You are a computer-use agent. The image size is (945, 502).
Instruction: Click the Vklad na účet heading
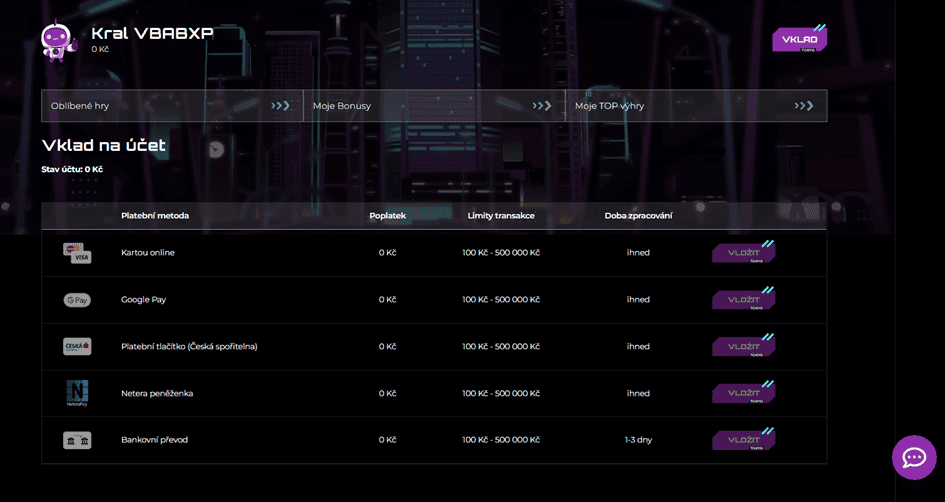click(x=104, y=145)
